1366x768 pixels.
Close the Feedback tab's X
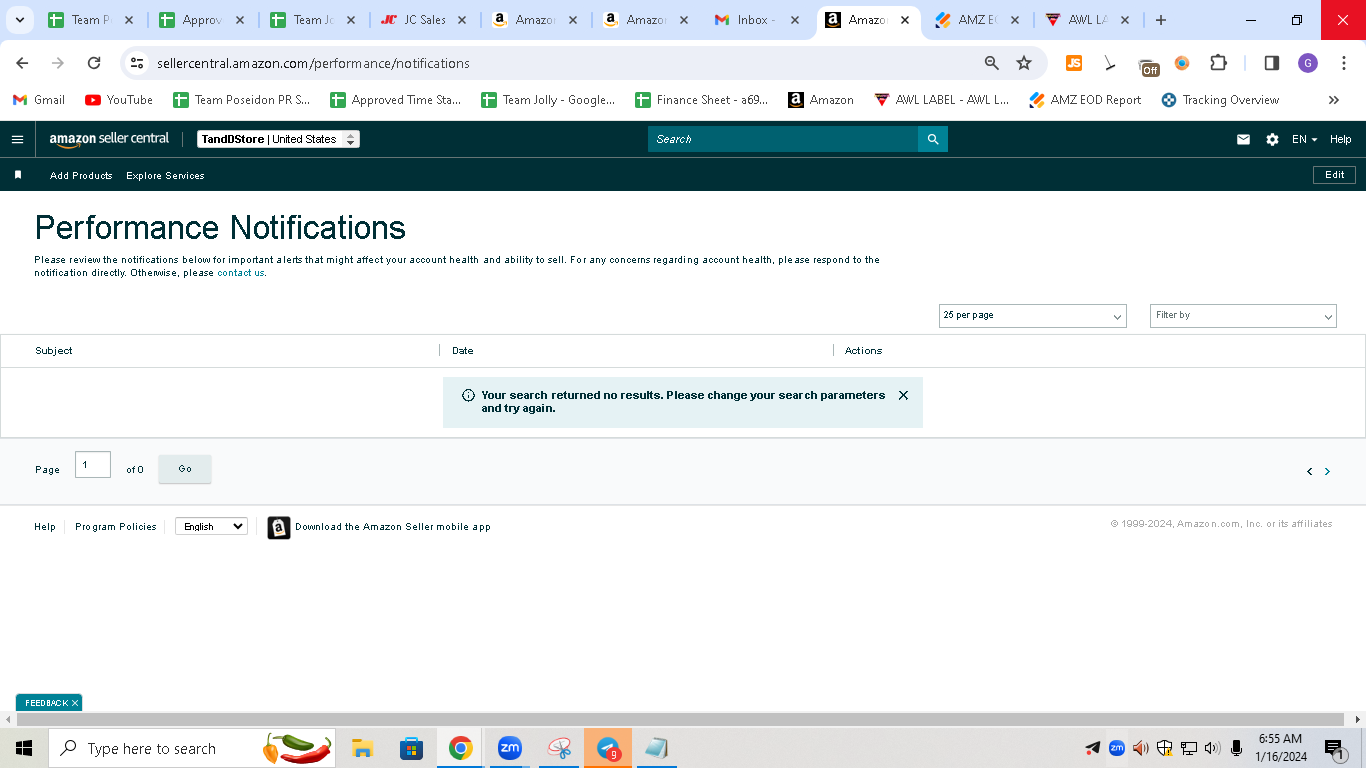click(x=75, y=703)
